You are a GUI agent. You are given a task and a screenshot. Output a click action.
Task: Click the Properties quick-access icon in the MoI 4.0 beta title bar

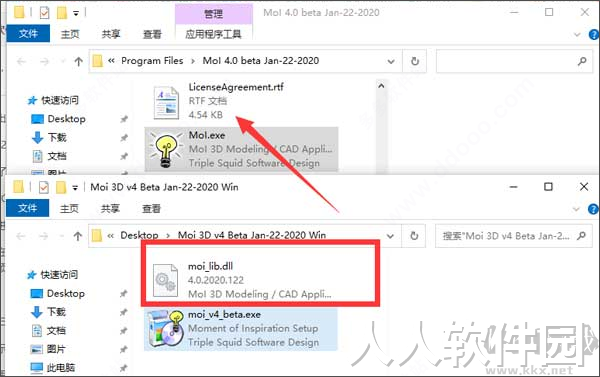[44, 13]
